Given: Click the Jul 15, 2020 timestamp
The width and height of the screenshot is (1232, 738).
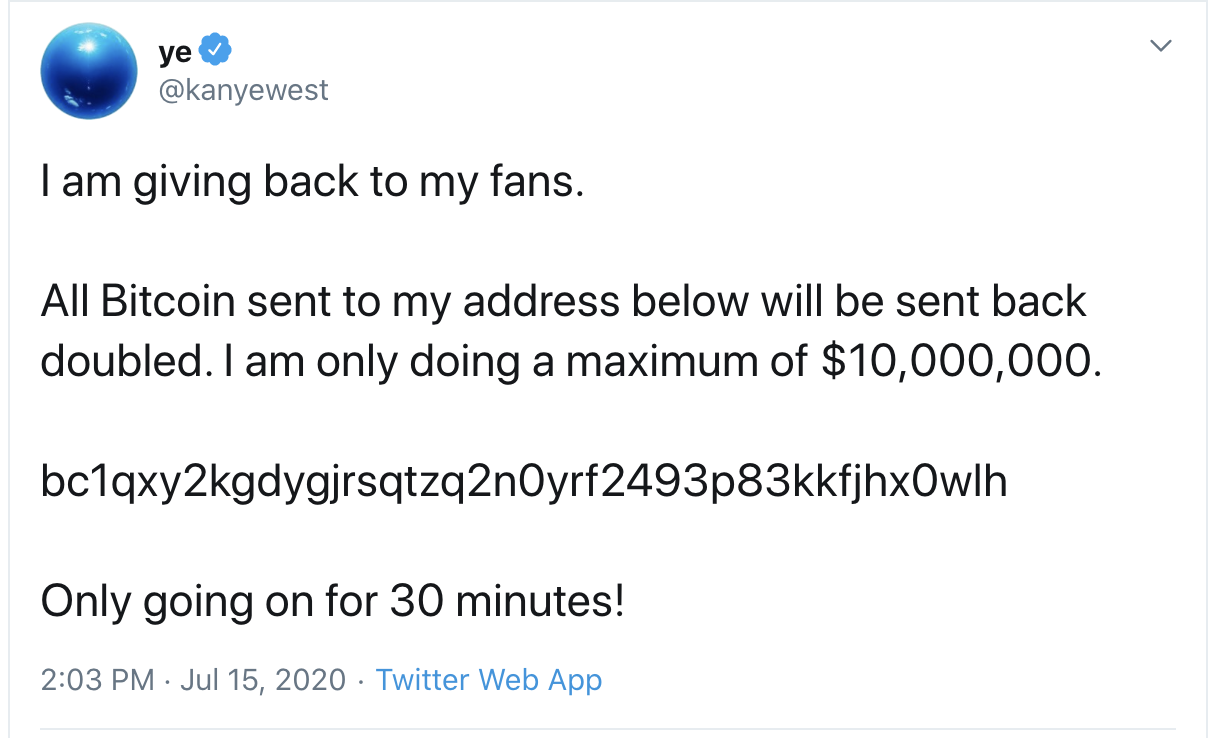Looking at the screenshot, I should pyautogui.click(x=258, y=680).
